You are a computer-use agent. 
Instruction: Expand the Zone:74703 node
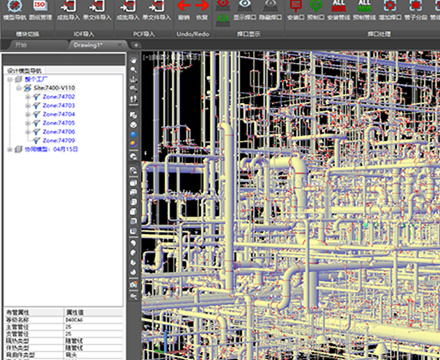pyautogui.click(x=28, y=106)
